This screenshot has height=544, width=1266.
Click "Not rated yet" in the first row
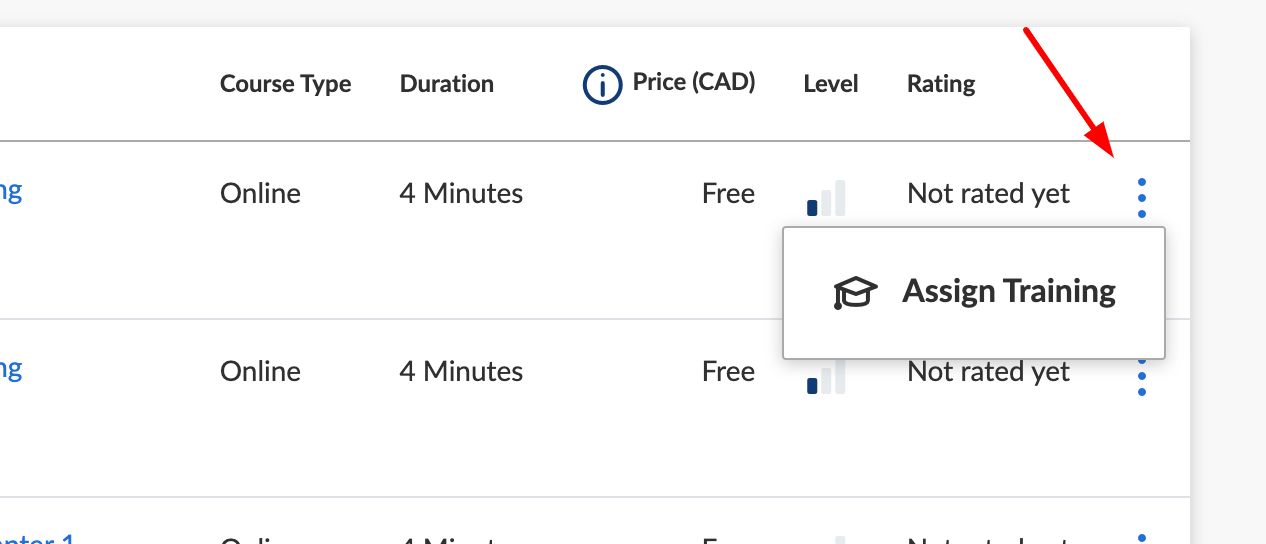[x=988, y=193]
